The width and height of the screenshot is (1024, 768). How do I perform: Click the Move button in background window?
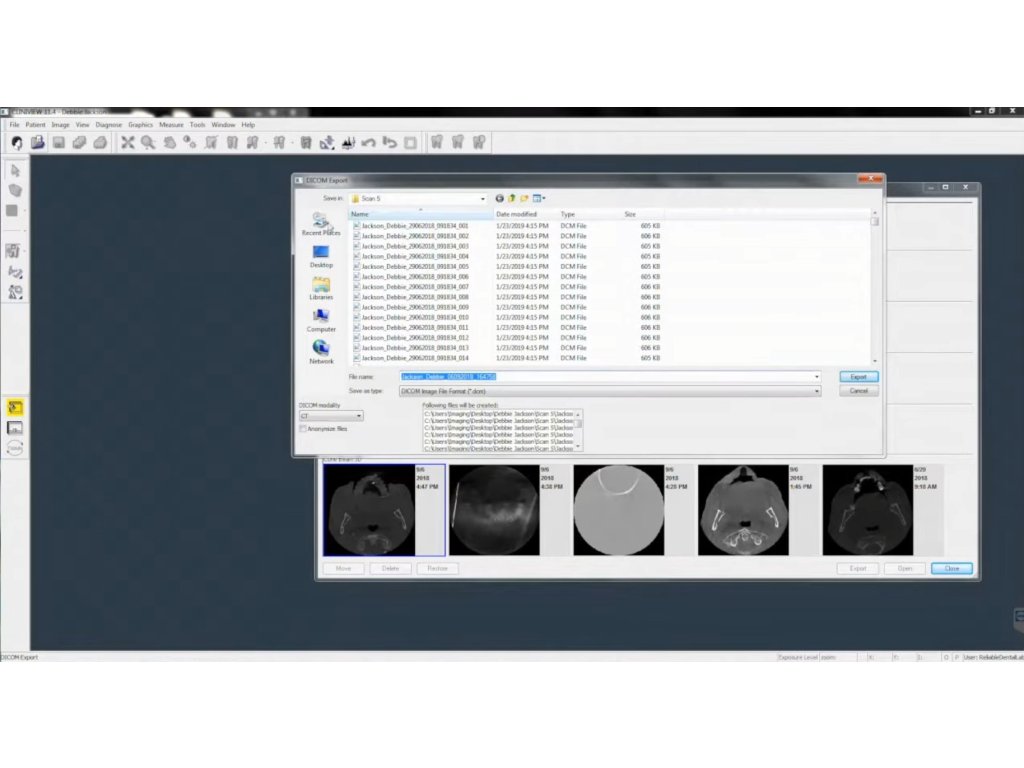point(344,569)
